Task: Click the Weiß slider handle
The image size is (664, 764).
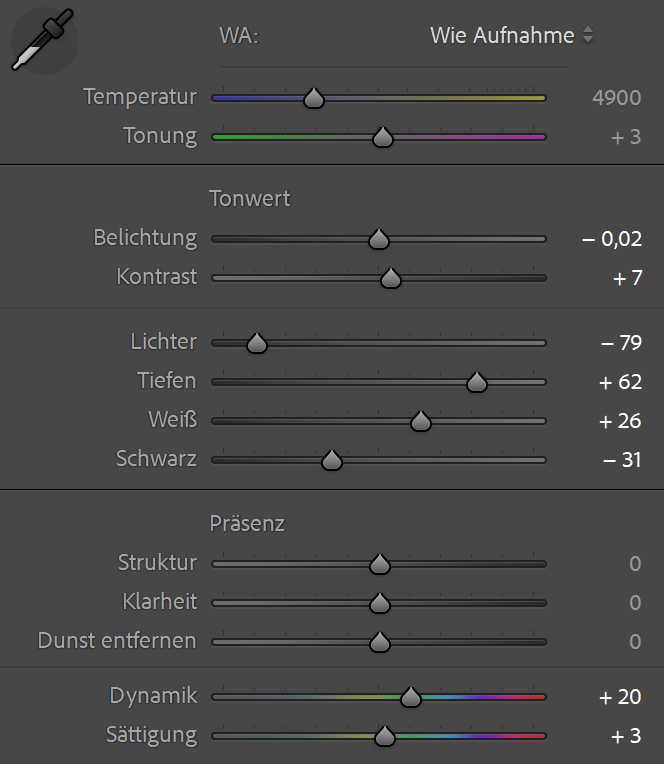Action: (x=421, y=422)
